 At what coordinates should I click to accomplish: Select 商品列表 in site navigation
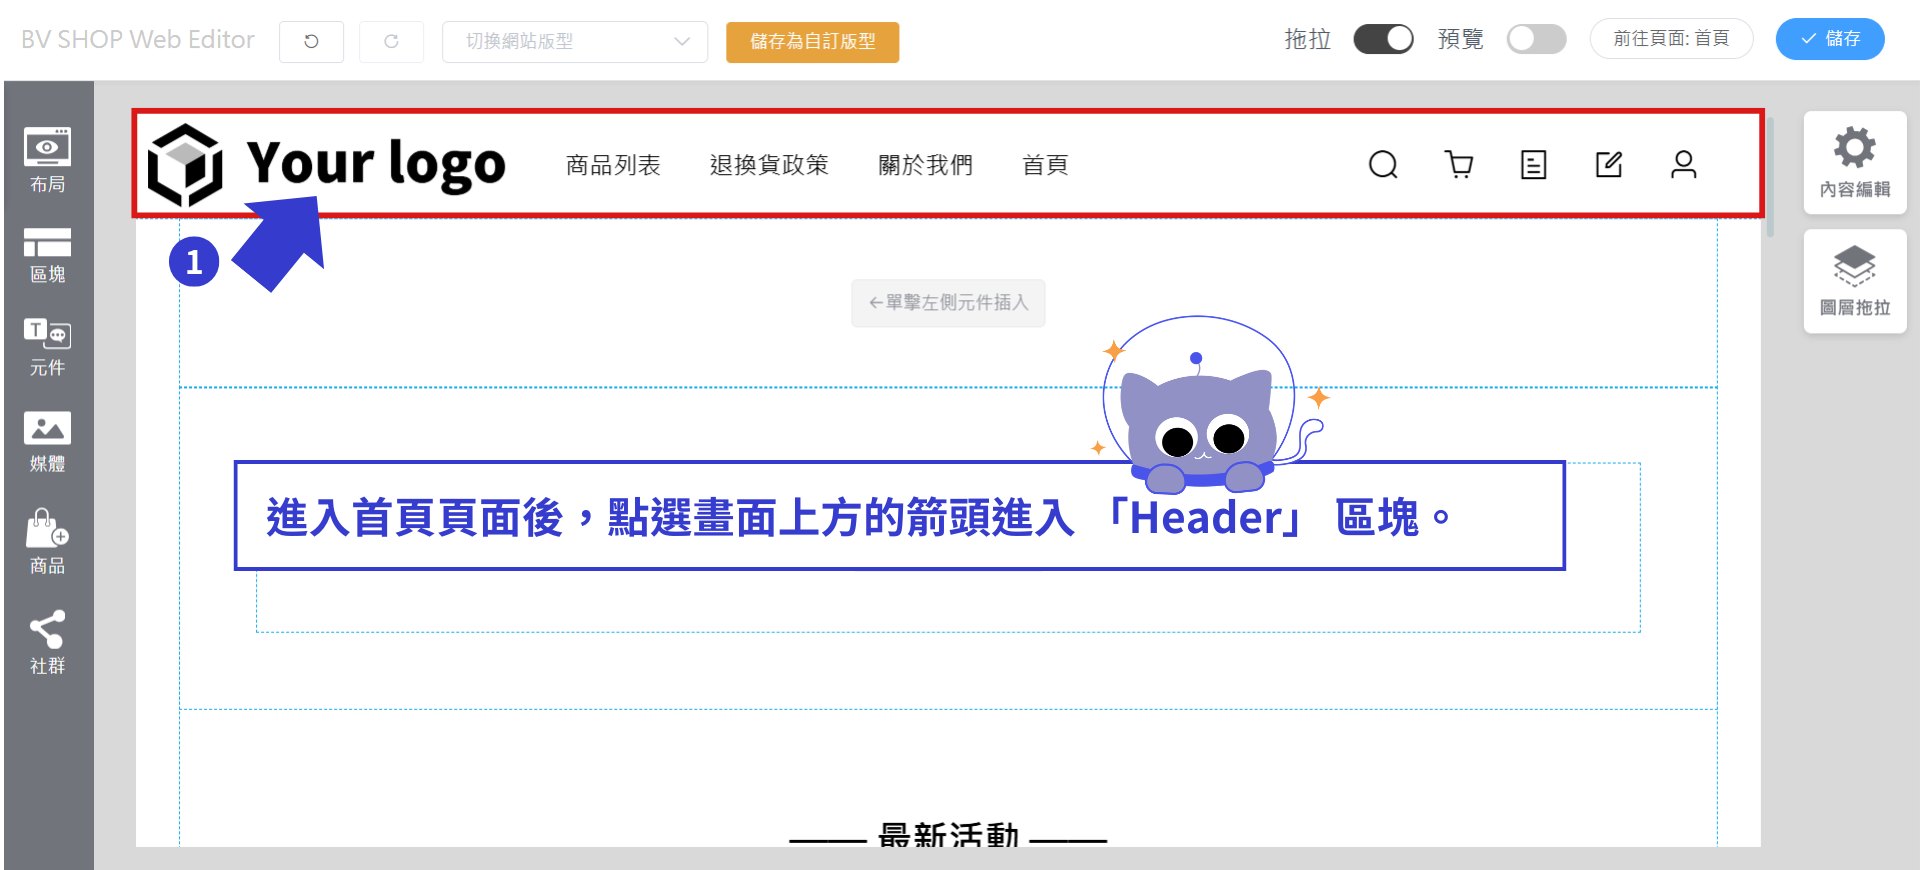(613, 165)
